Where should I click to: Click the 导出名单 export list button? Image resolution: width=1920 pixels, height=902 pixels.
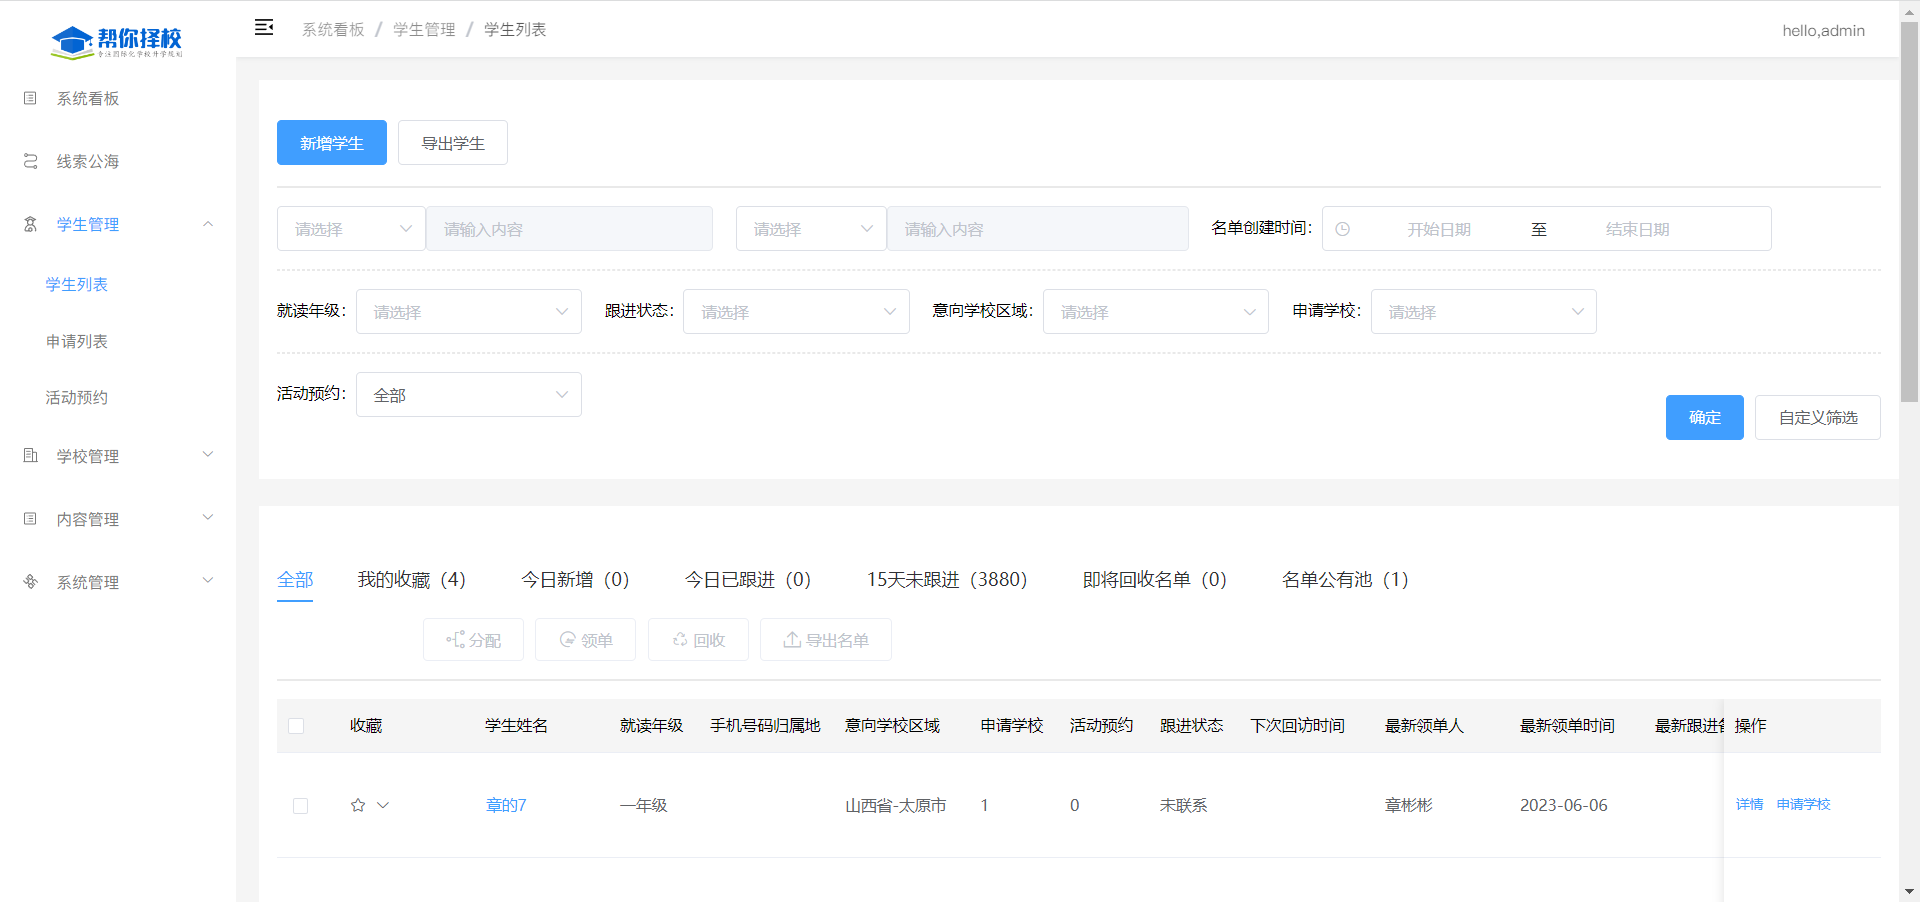(x=826, y=640)
